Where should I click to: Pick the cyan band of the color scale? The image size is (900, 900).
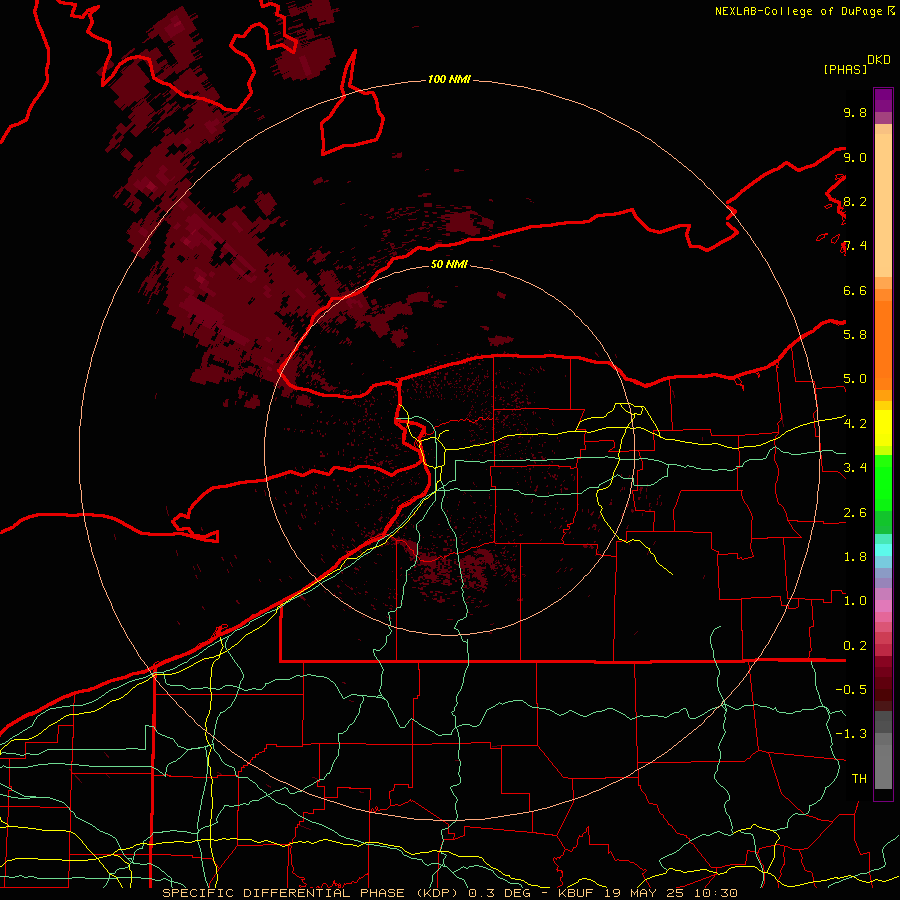(883, 550)
